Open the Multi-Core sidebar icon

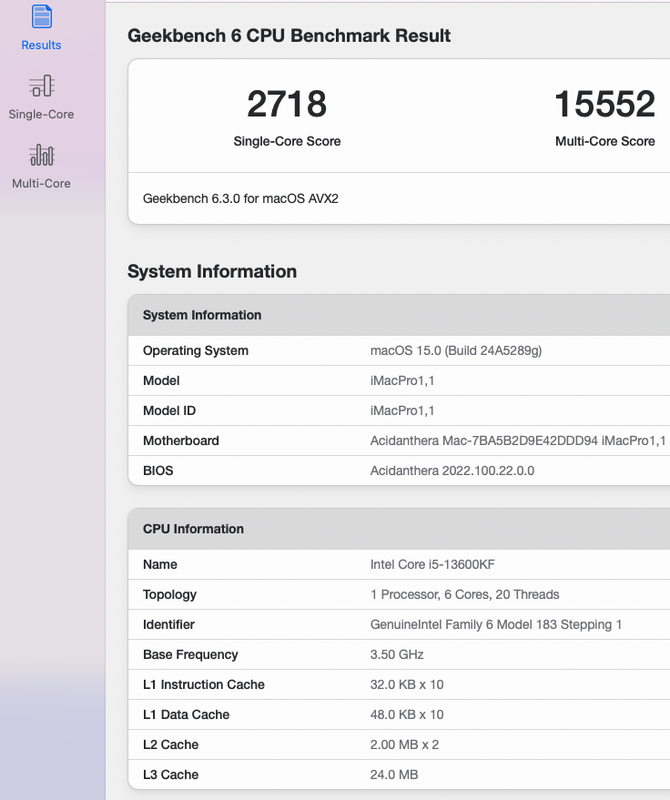(x=41, y=155)
